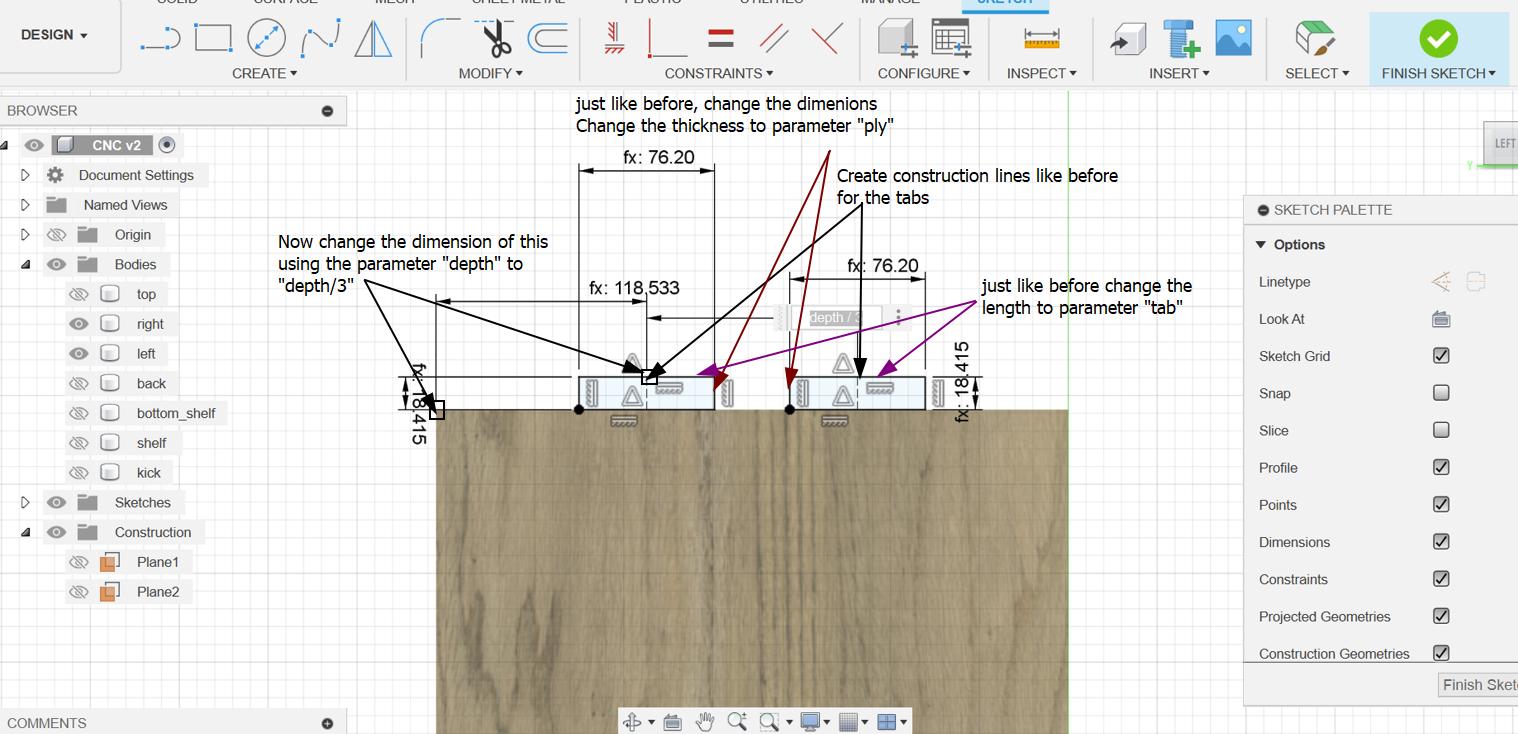Apply the Equal constraint

720,38
